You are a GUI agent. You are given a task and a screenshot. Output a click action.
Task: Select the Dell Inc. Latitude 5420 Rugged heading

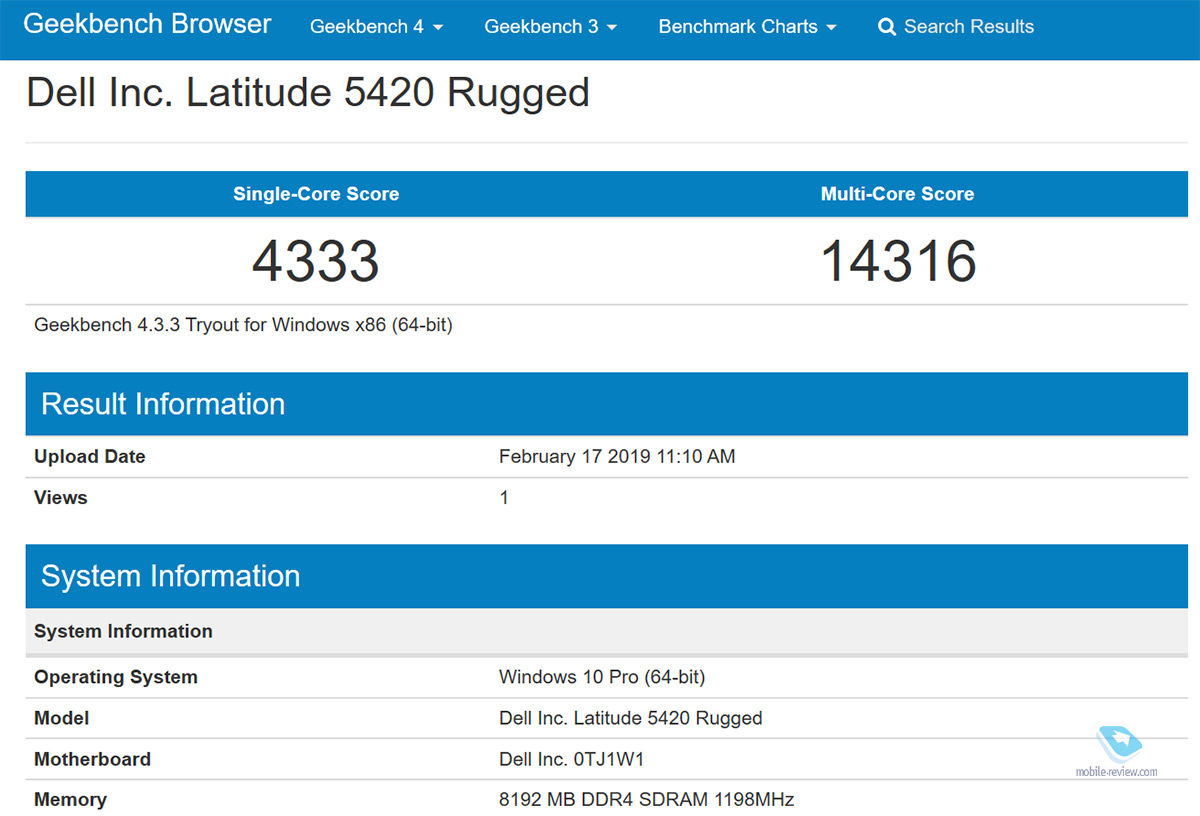coord(308,93)
